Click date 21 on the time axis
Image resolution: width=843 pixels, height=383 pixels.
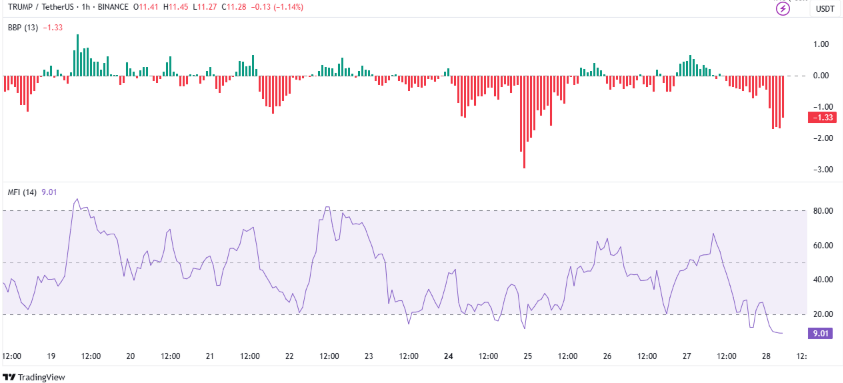pos(210,356)
